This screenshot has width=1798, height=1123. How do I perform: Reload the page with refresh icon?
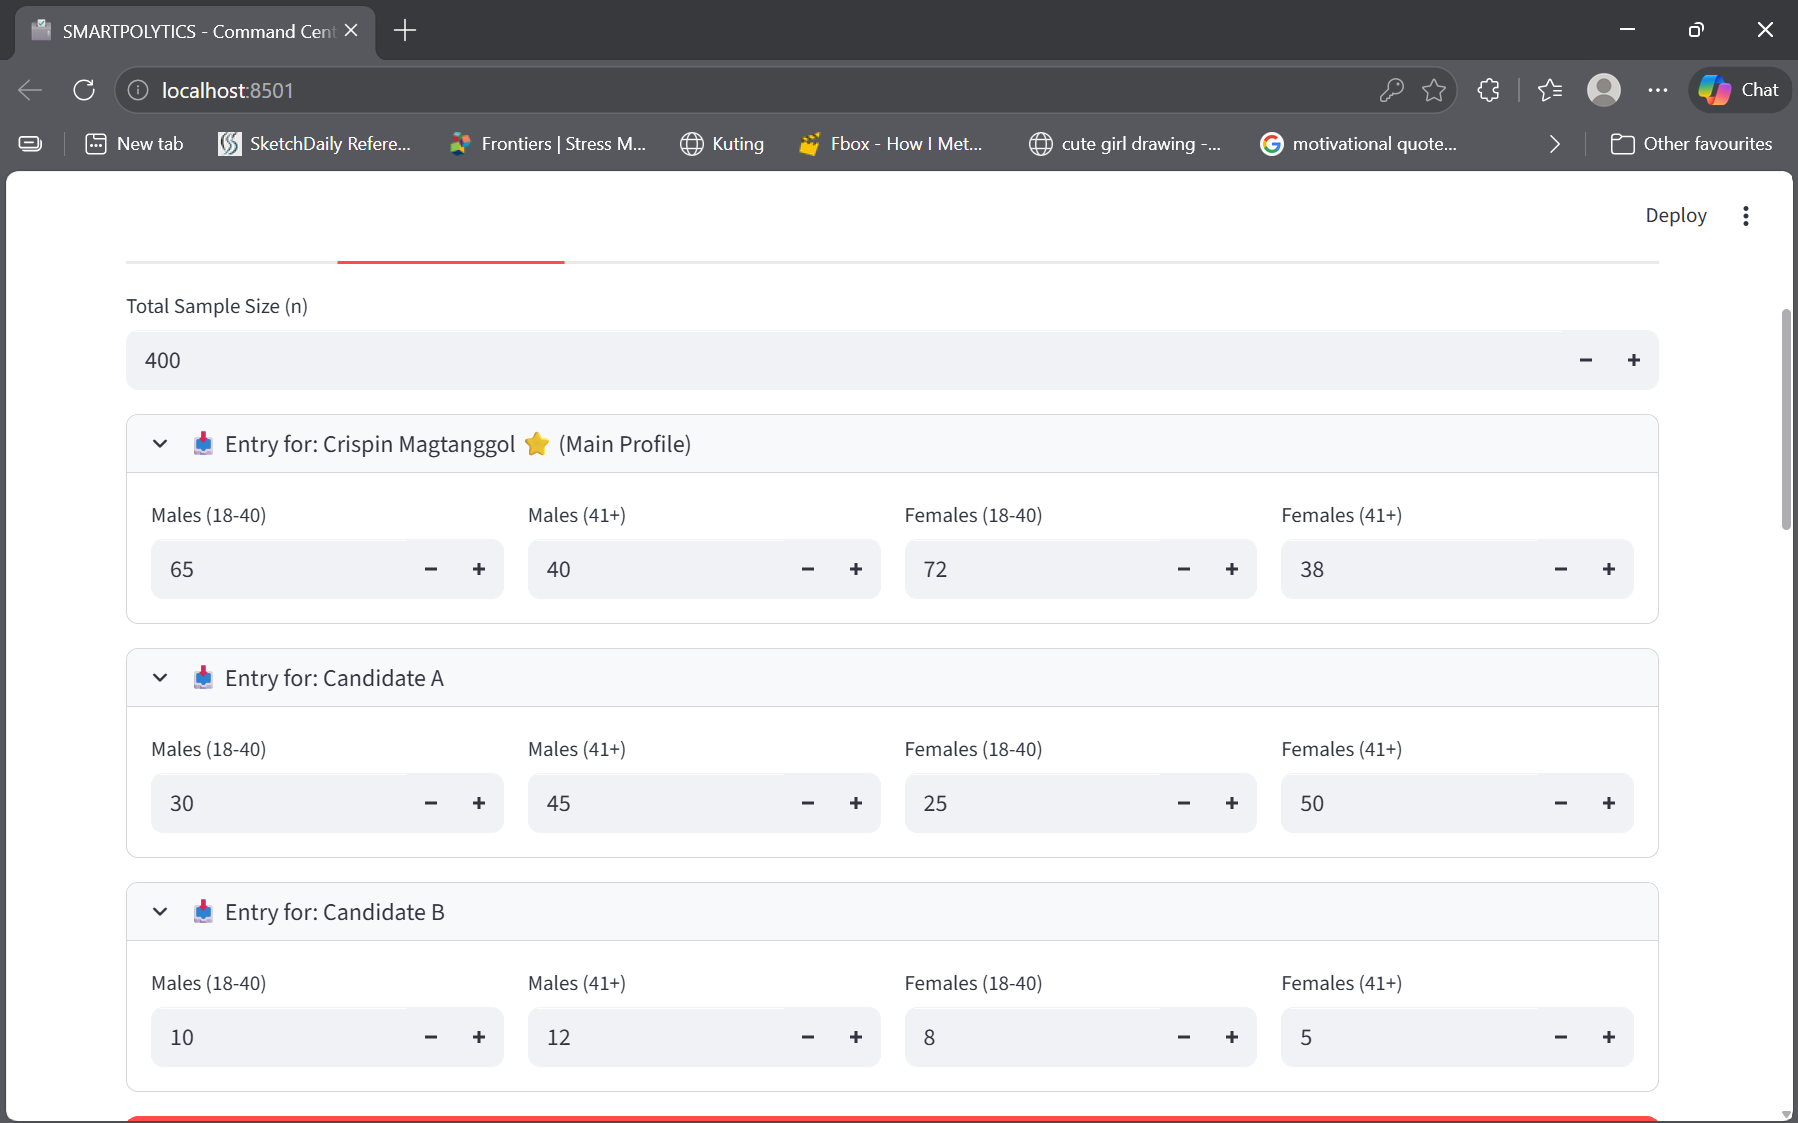pyautogui.click(x=84, y=90)
